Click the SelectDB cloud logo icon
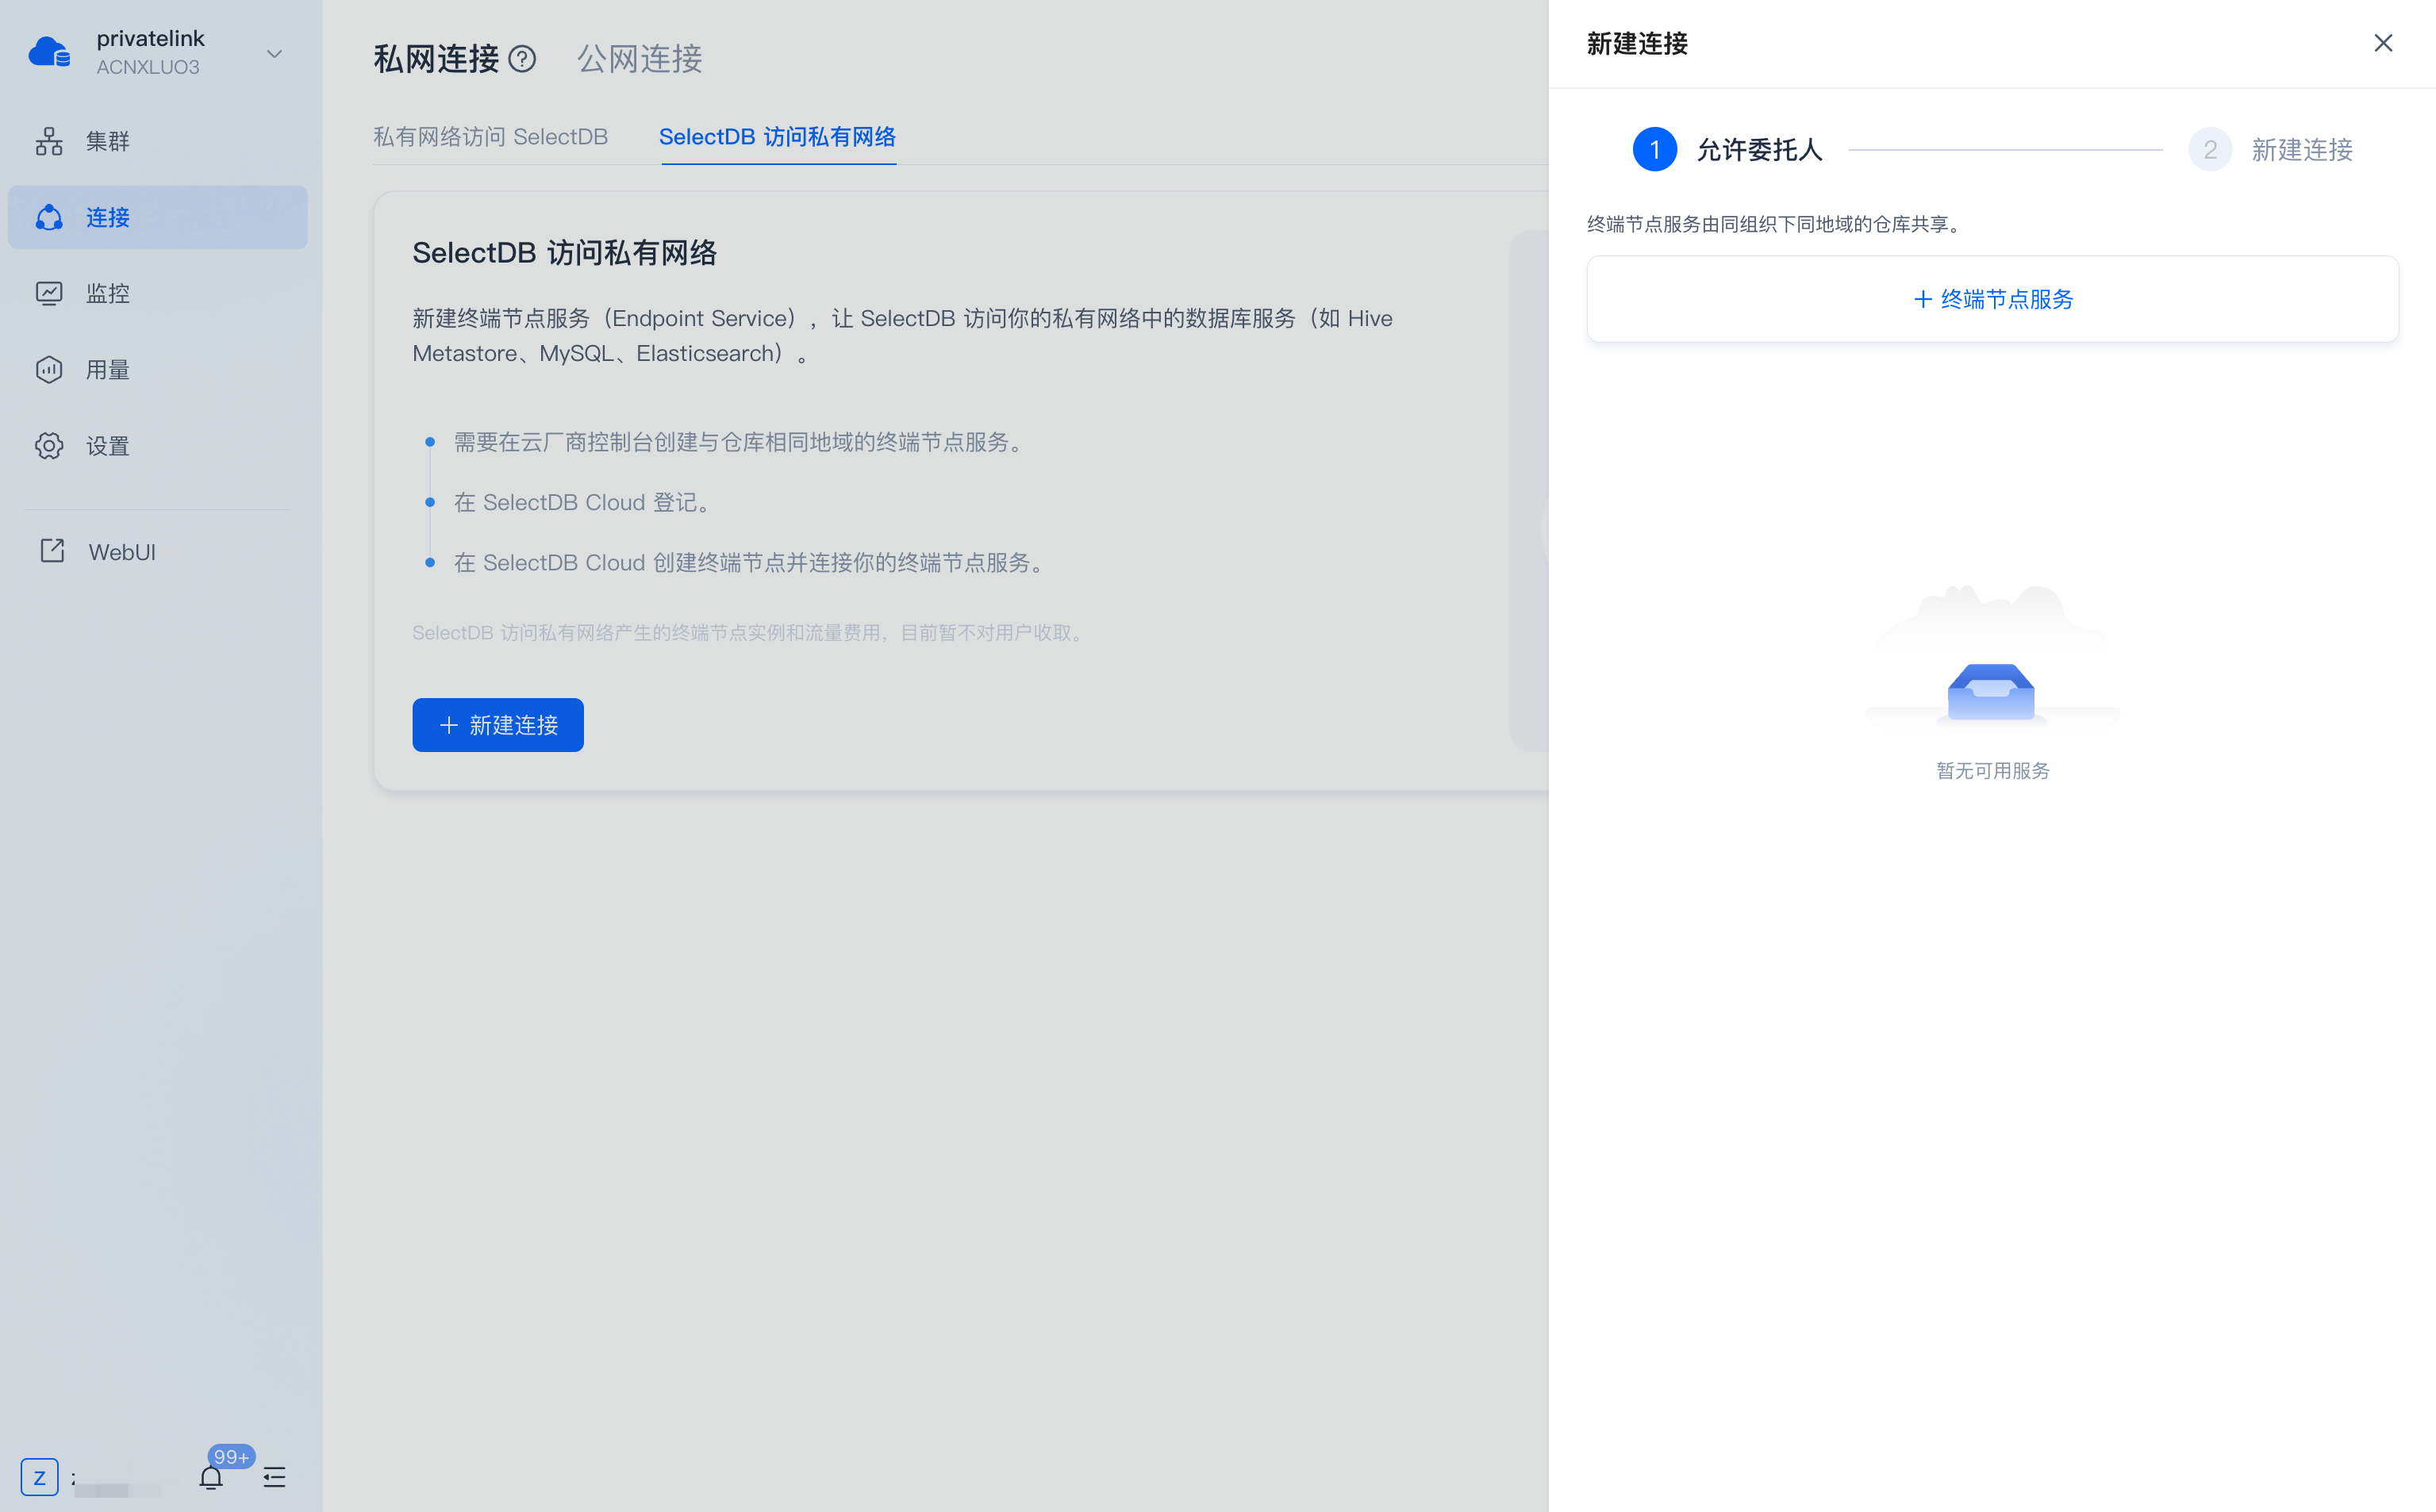Screen dimensions: 2436x1512 click(49, 52)
